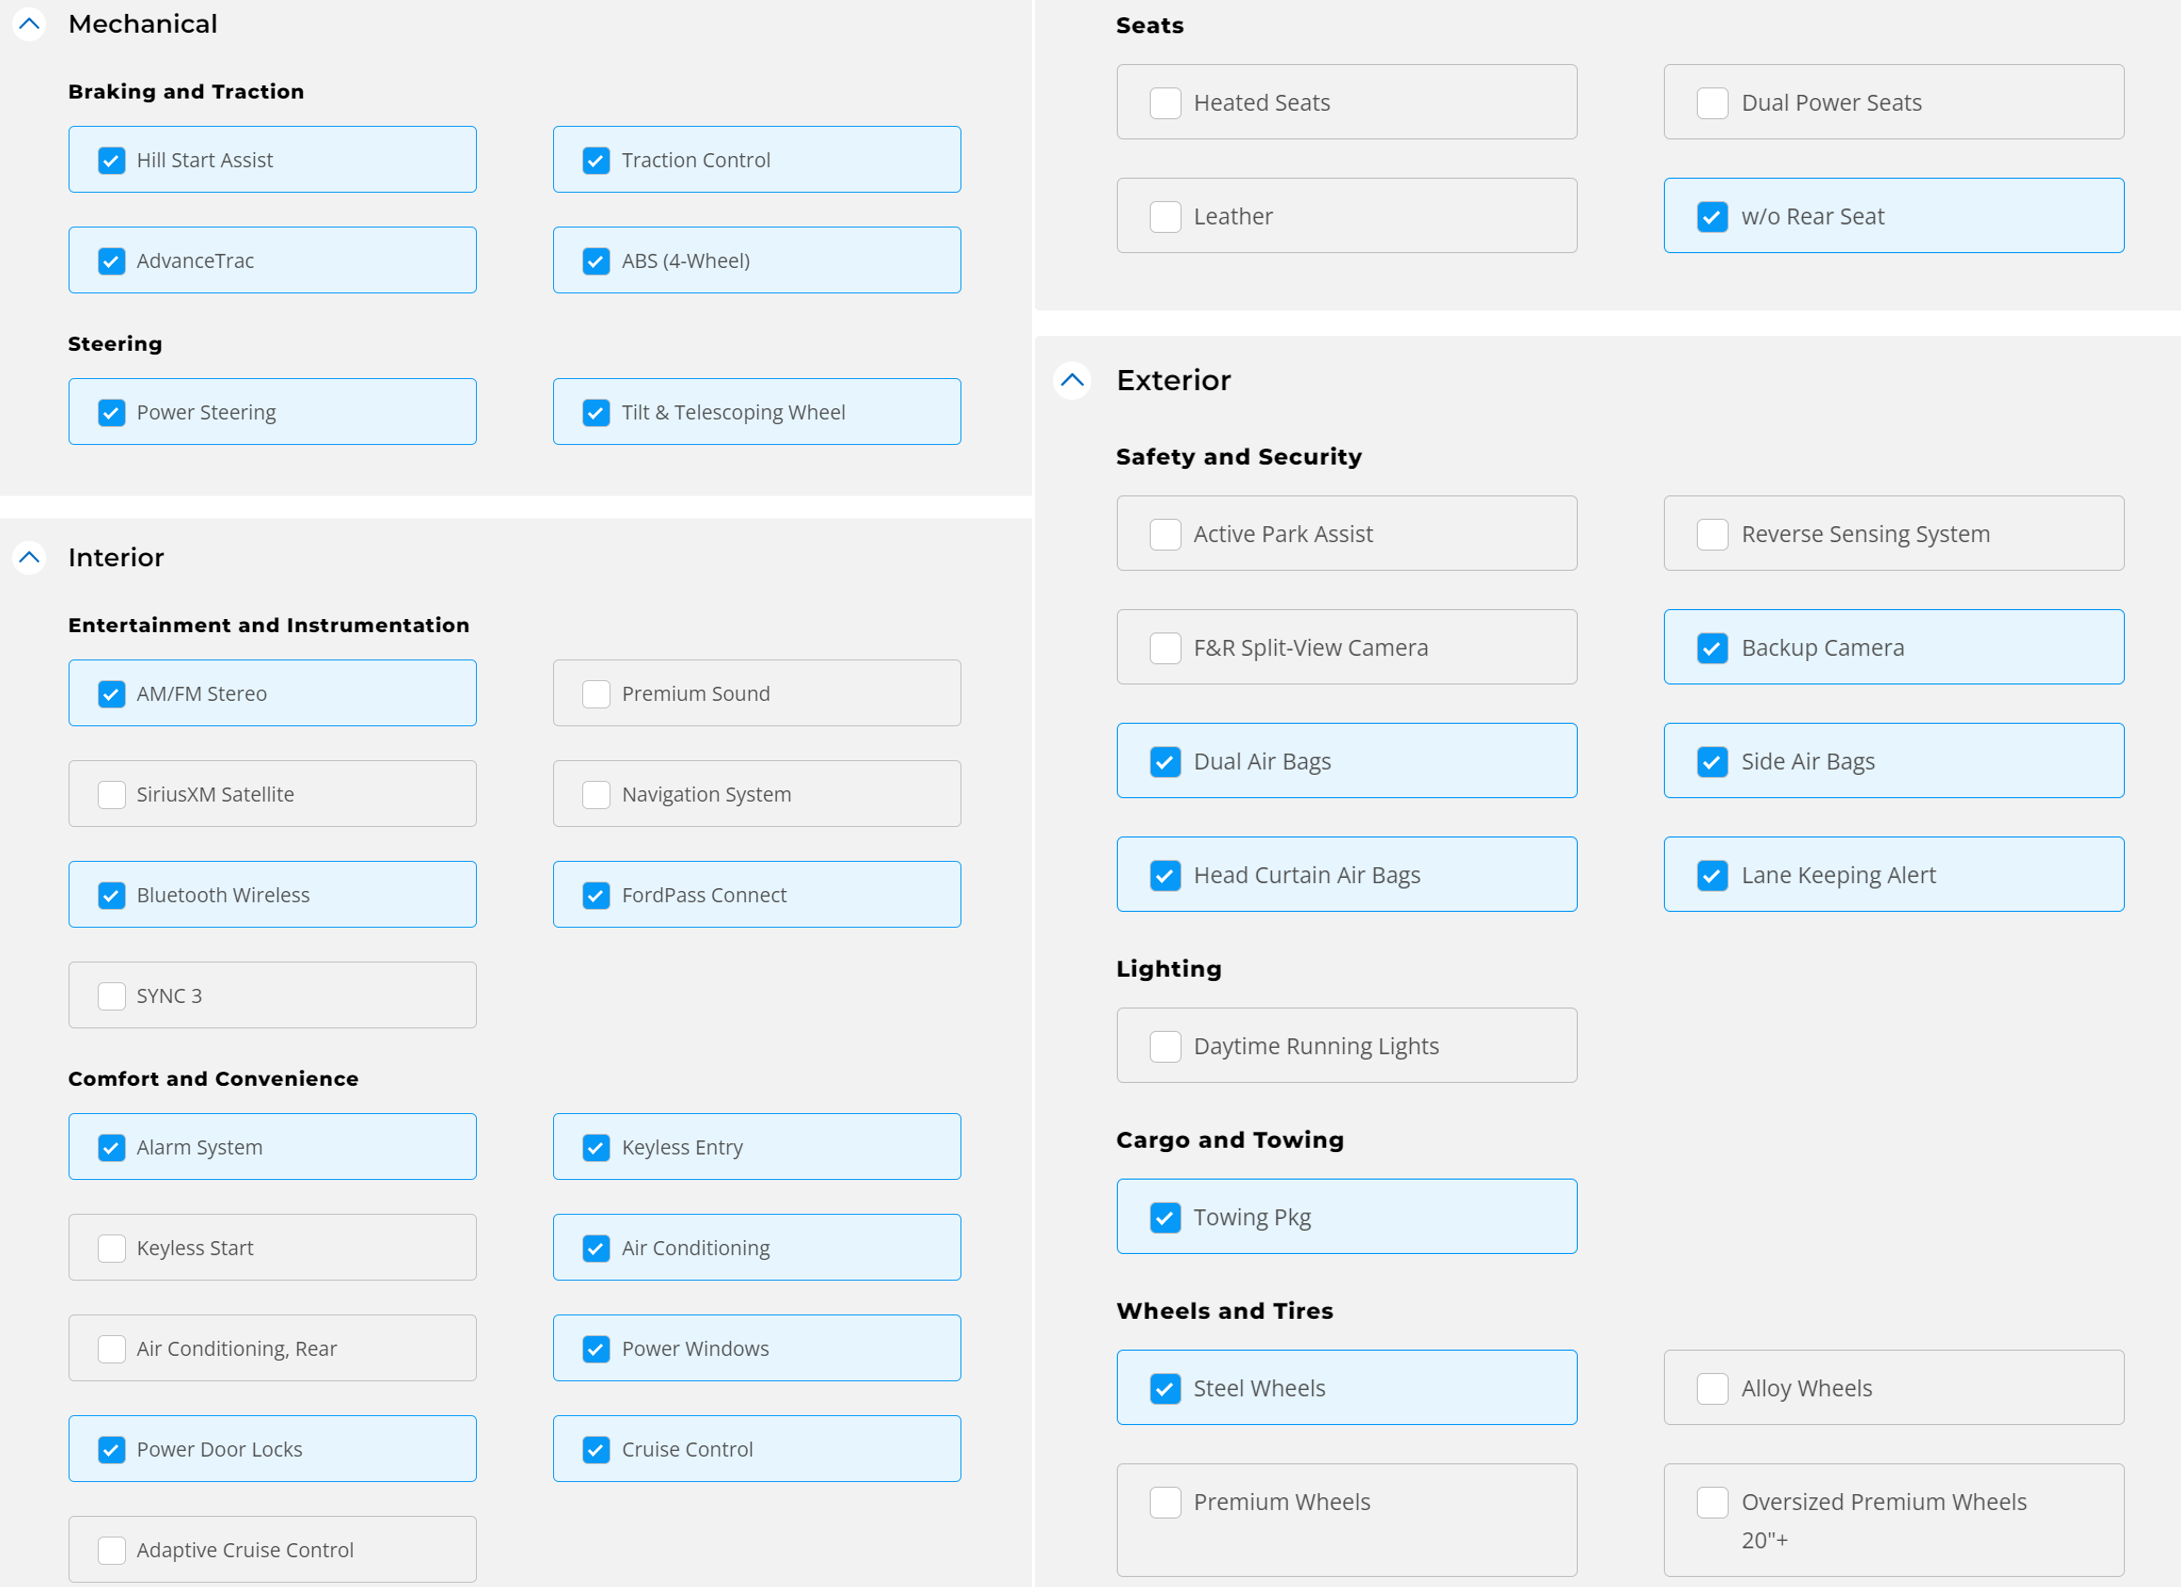2181x1587 pixels.
Task: Uncheck Power Steering option
Action: click(x=112, y=412)
